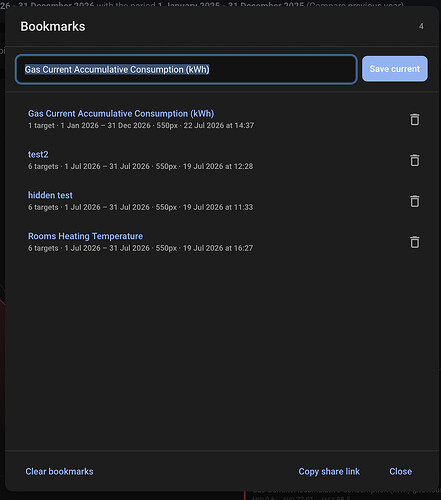Image resolution: width=441 pixels, height=500 pixels.
Task: Click the bookmark count number 4
Action: coord(421,26)
